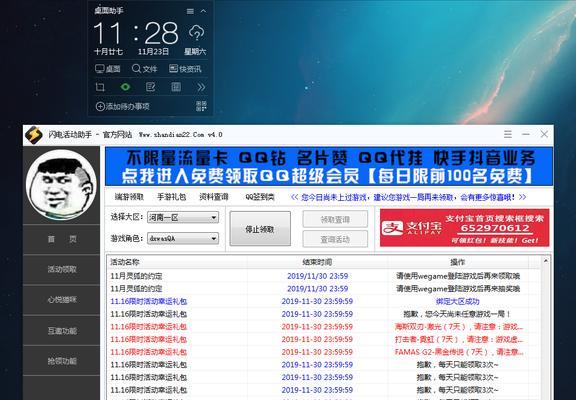Image resolution: width=576 pixels, height=400 pixels.
Task: Open 活动领取 in the sidebar
Action: 61,269
